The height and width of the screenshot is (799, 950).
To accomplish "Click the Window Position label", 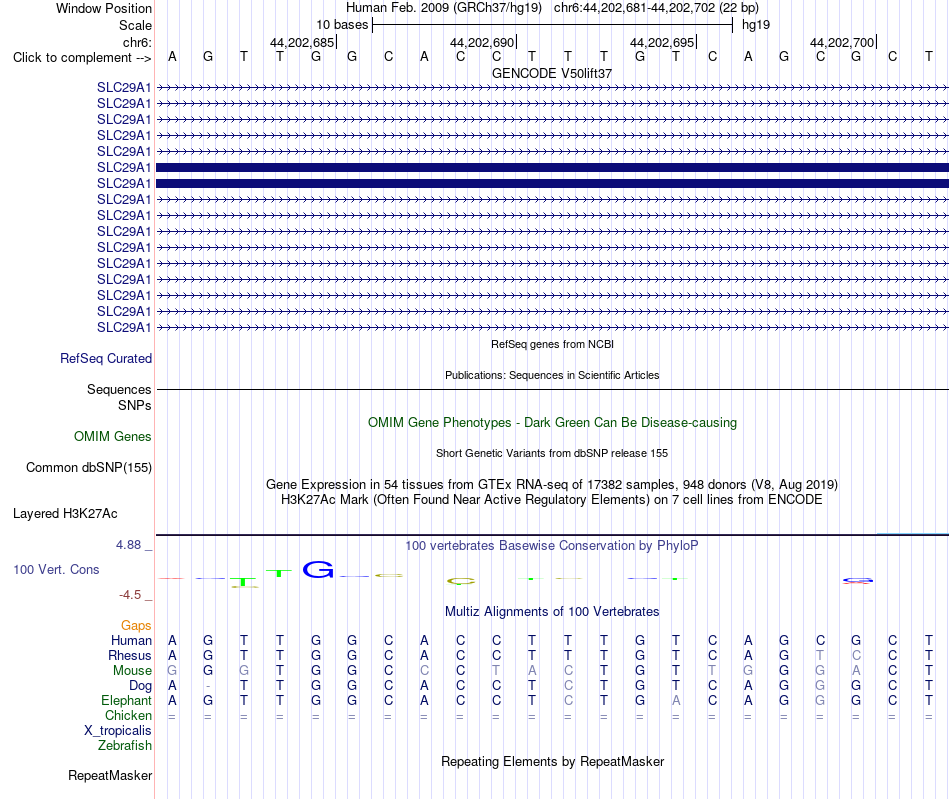I will 104,8.
